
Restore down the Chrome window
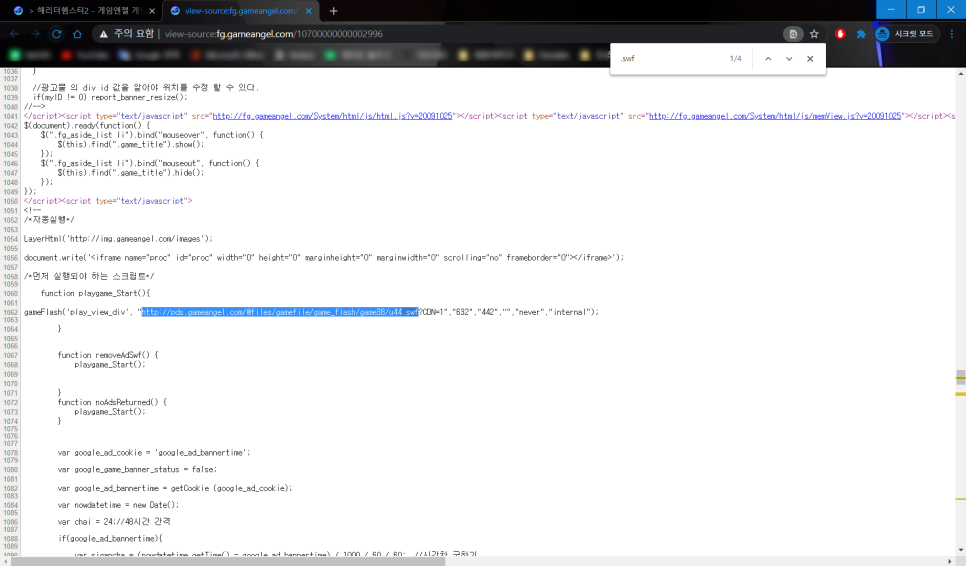tap(921, 9)
